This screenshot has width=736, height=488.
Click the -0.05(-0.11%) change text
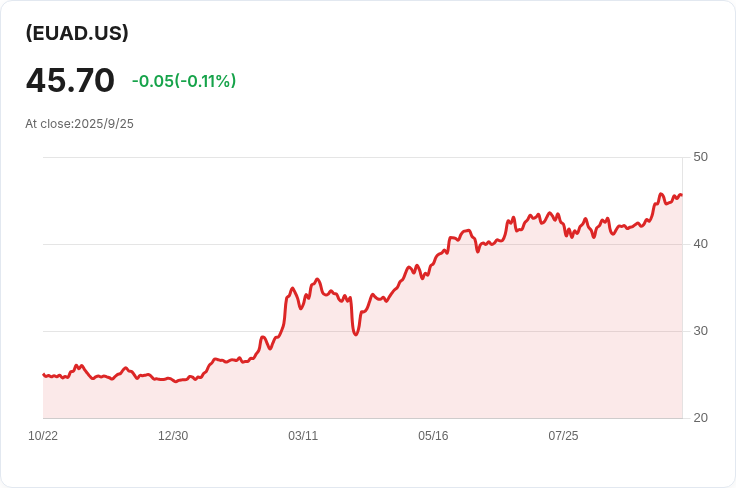(184, 81)
